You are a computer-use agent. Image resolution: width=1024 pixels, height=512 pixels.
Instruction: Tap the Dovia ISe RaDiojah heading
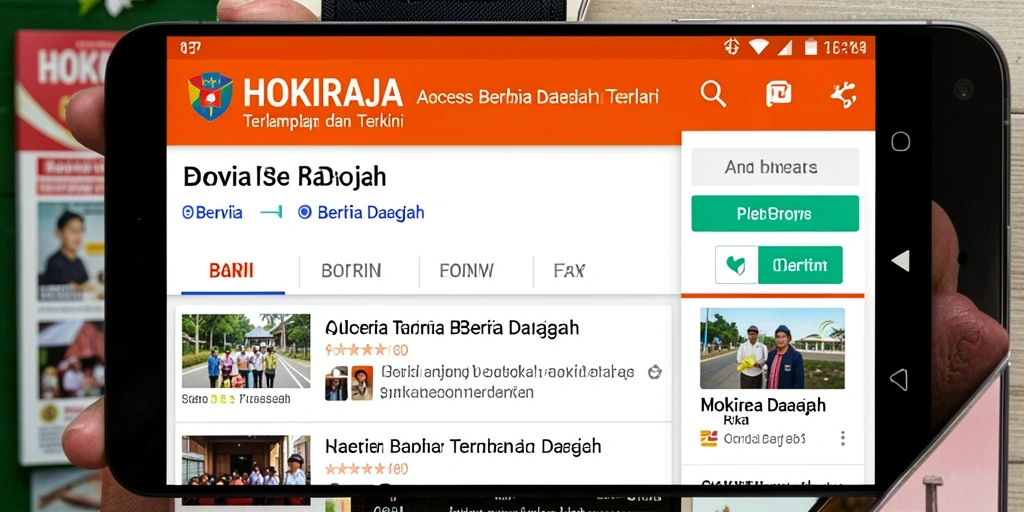[285, 176]
